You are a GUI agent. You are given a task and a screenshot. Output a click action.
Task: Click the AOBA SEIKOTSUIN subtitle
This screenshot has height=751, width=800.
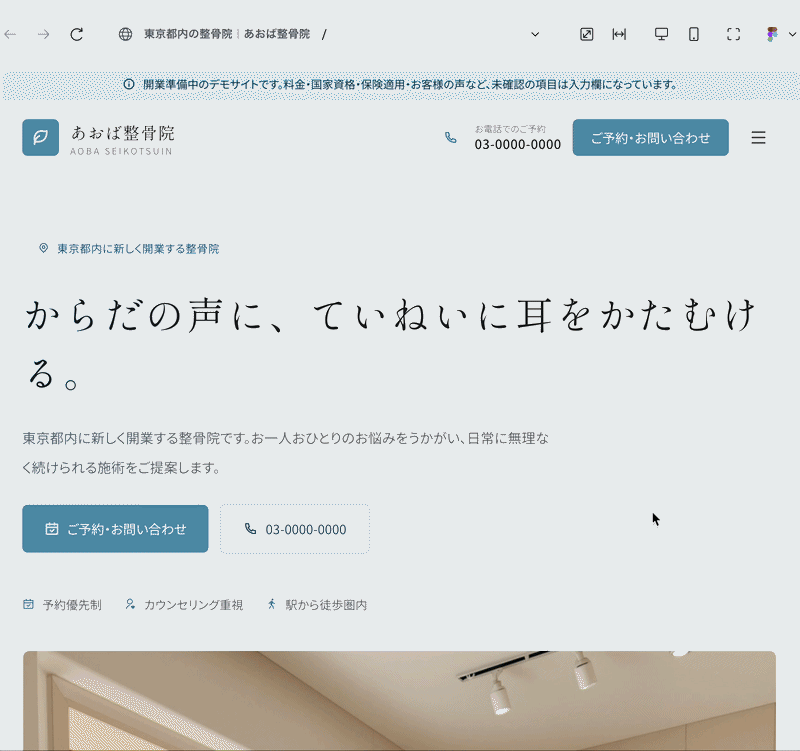pos(121,152)
